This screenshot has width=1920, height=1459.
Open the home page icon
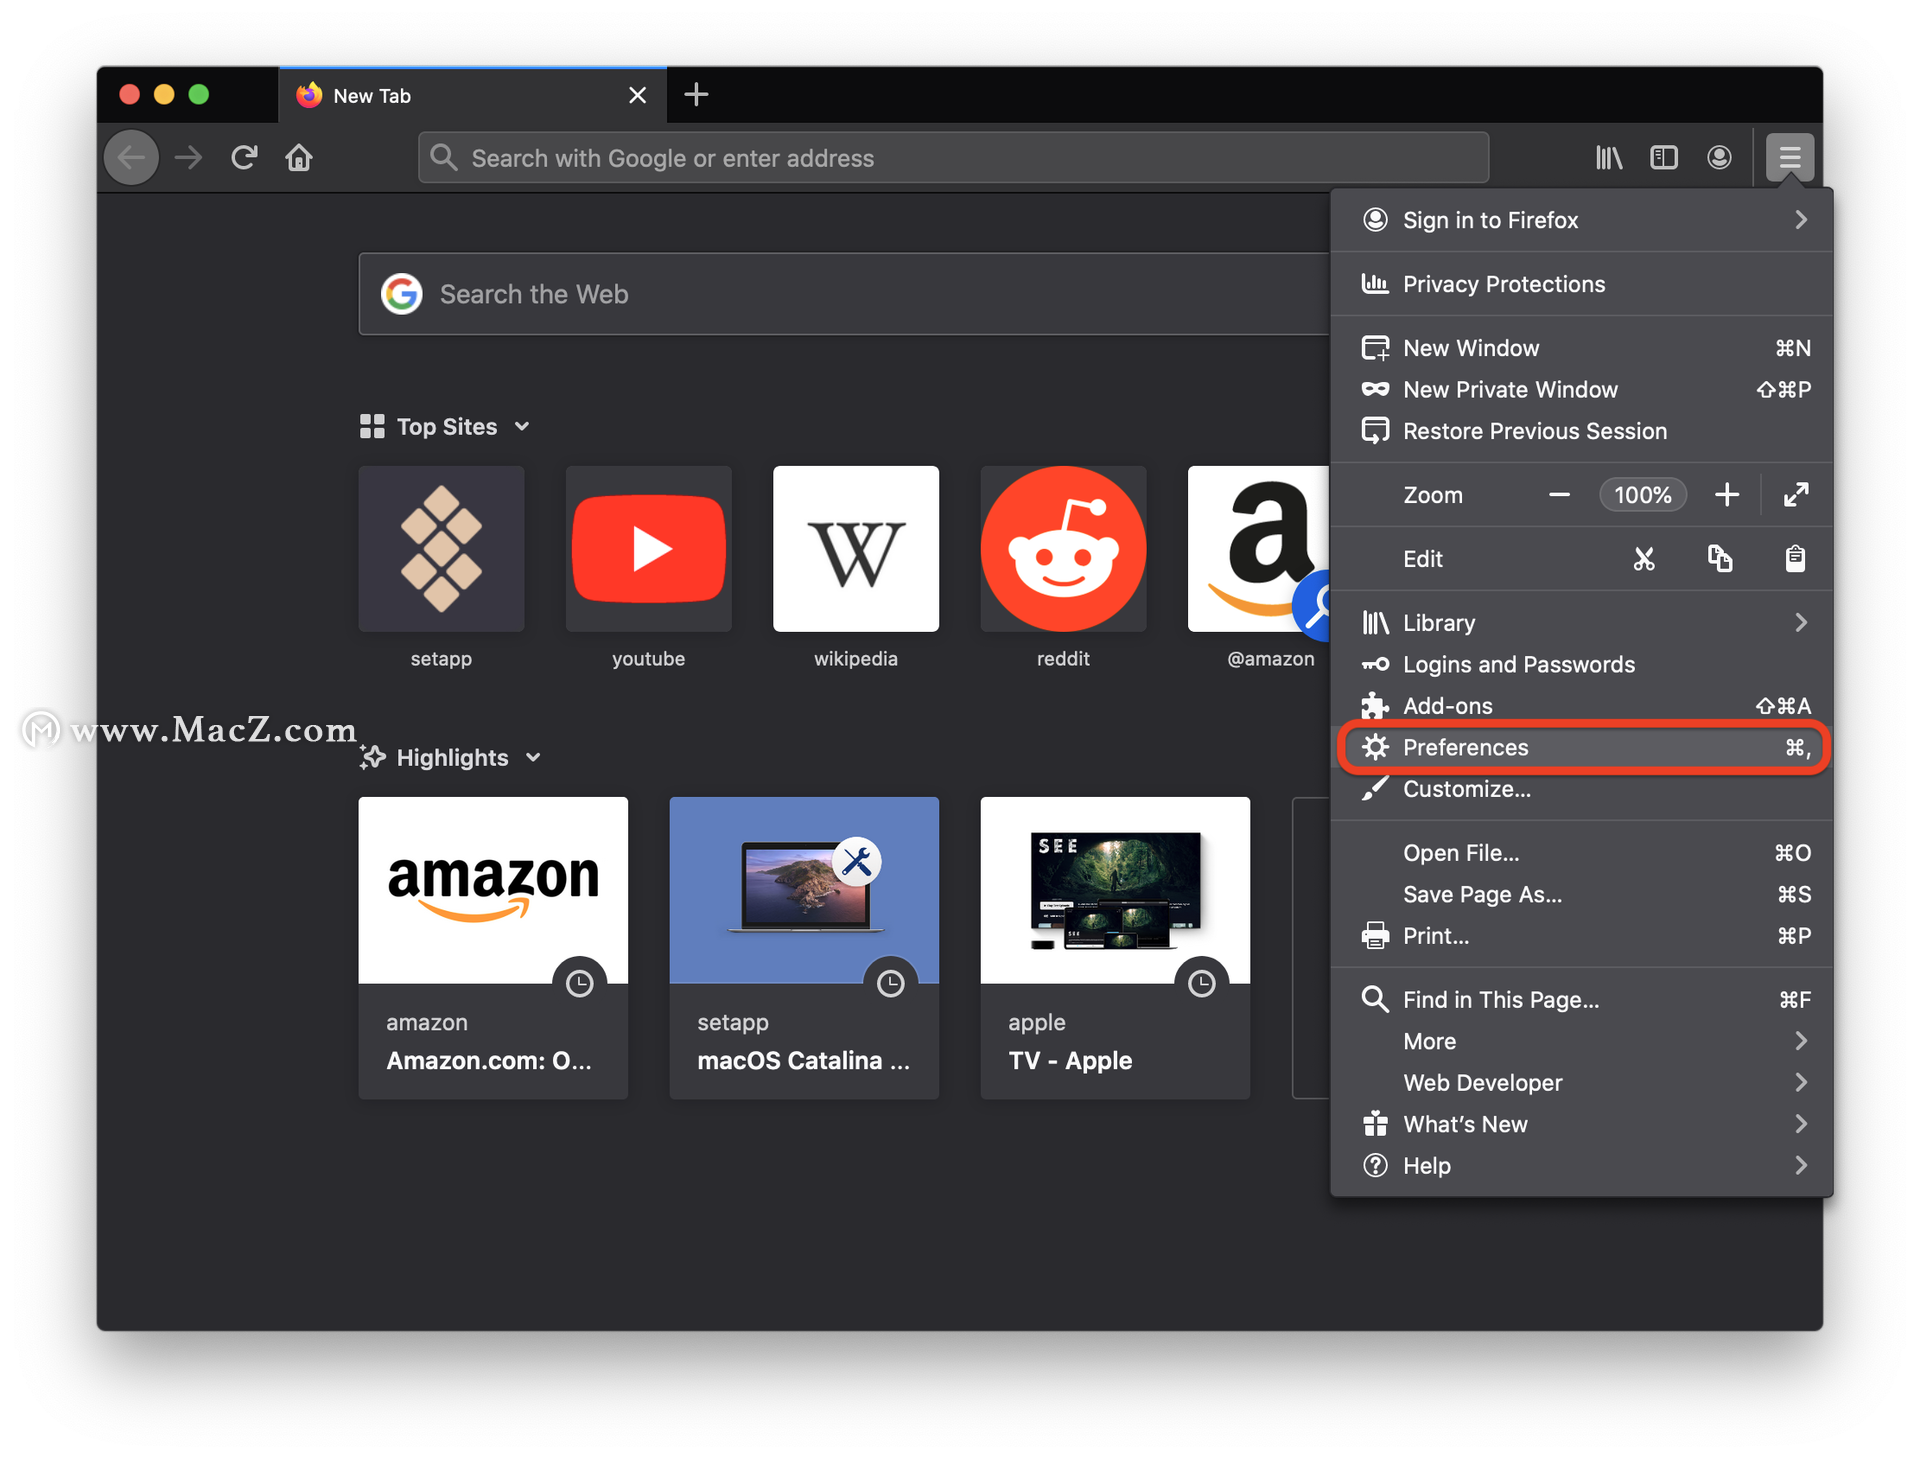[299, 157]
